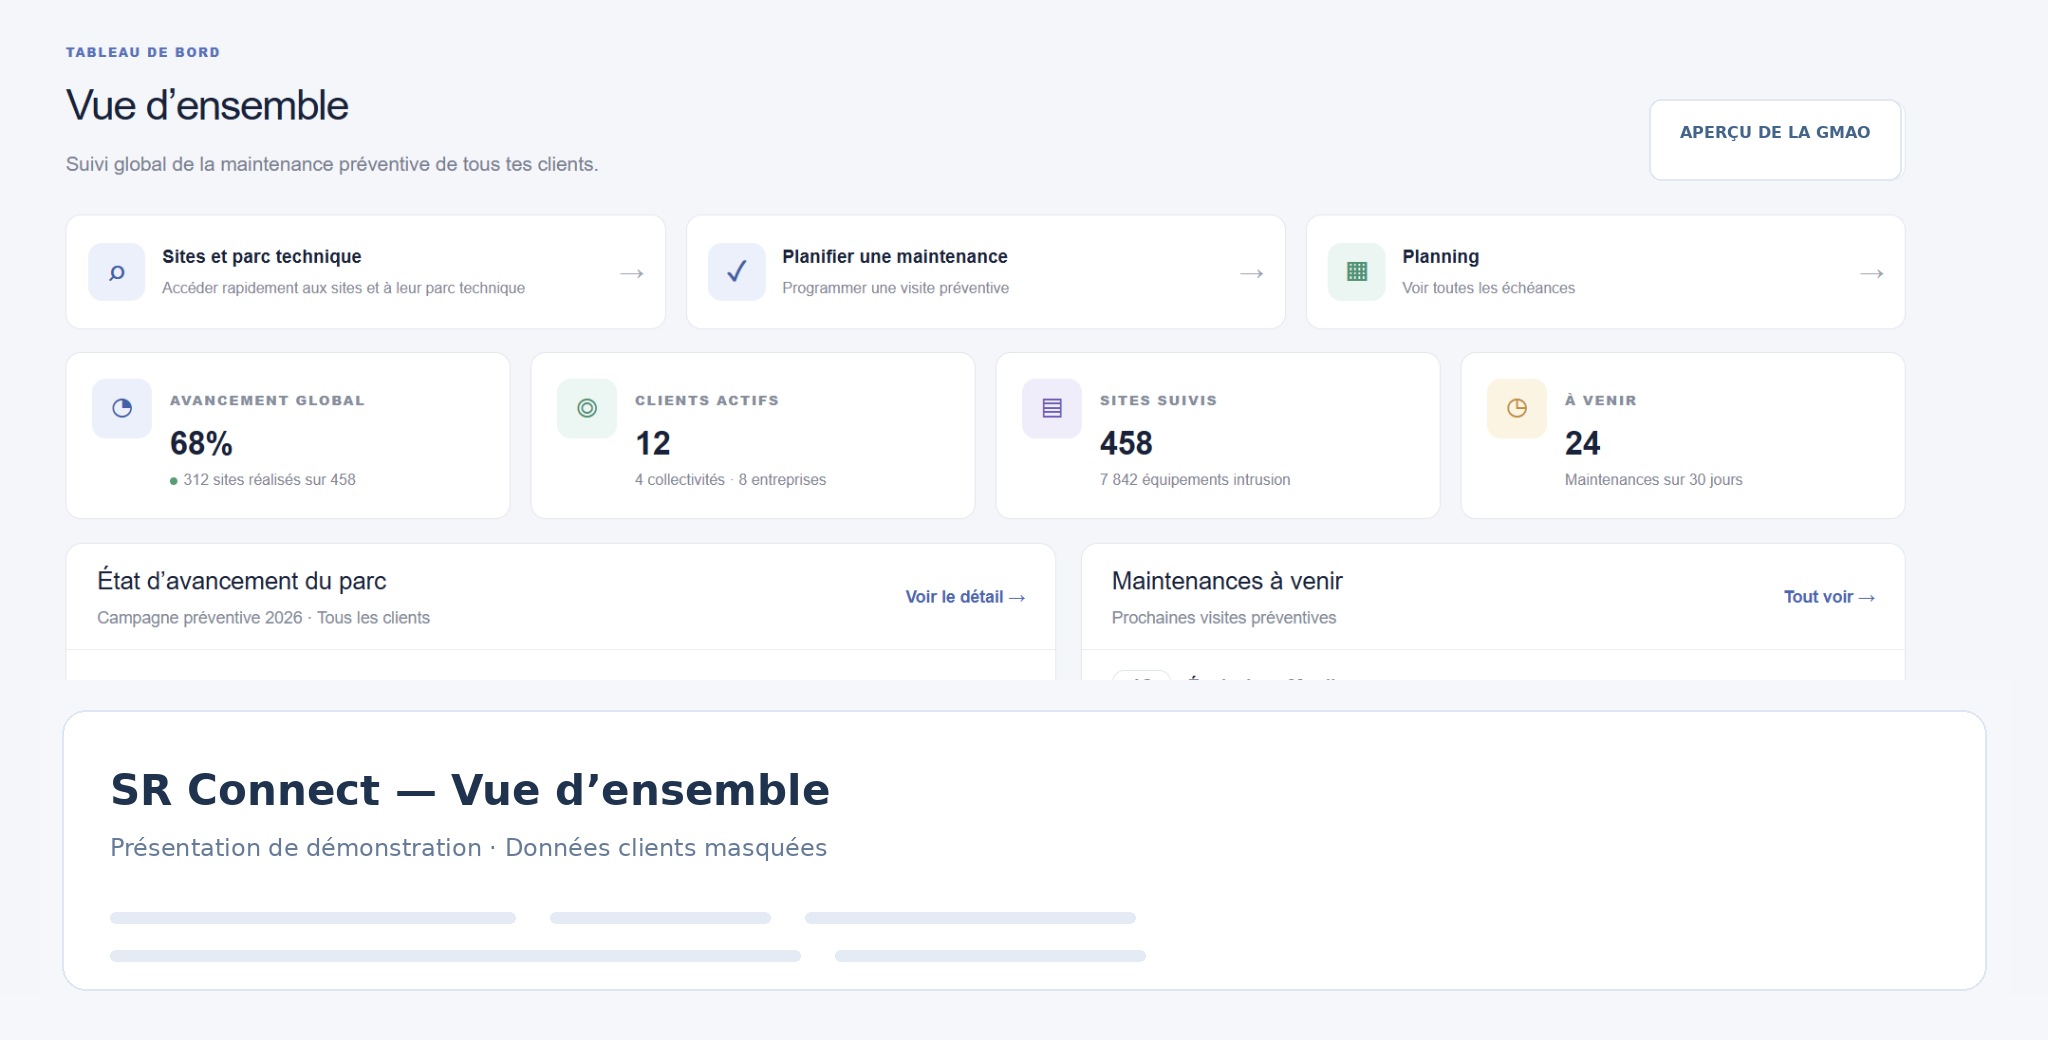Image resolution: width=2048 pixels, height=1040 pixels.
Task: Click the TABLEAU DE BORD breadcrumb label
Action: click(143, 52)
